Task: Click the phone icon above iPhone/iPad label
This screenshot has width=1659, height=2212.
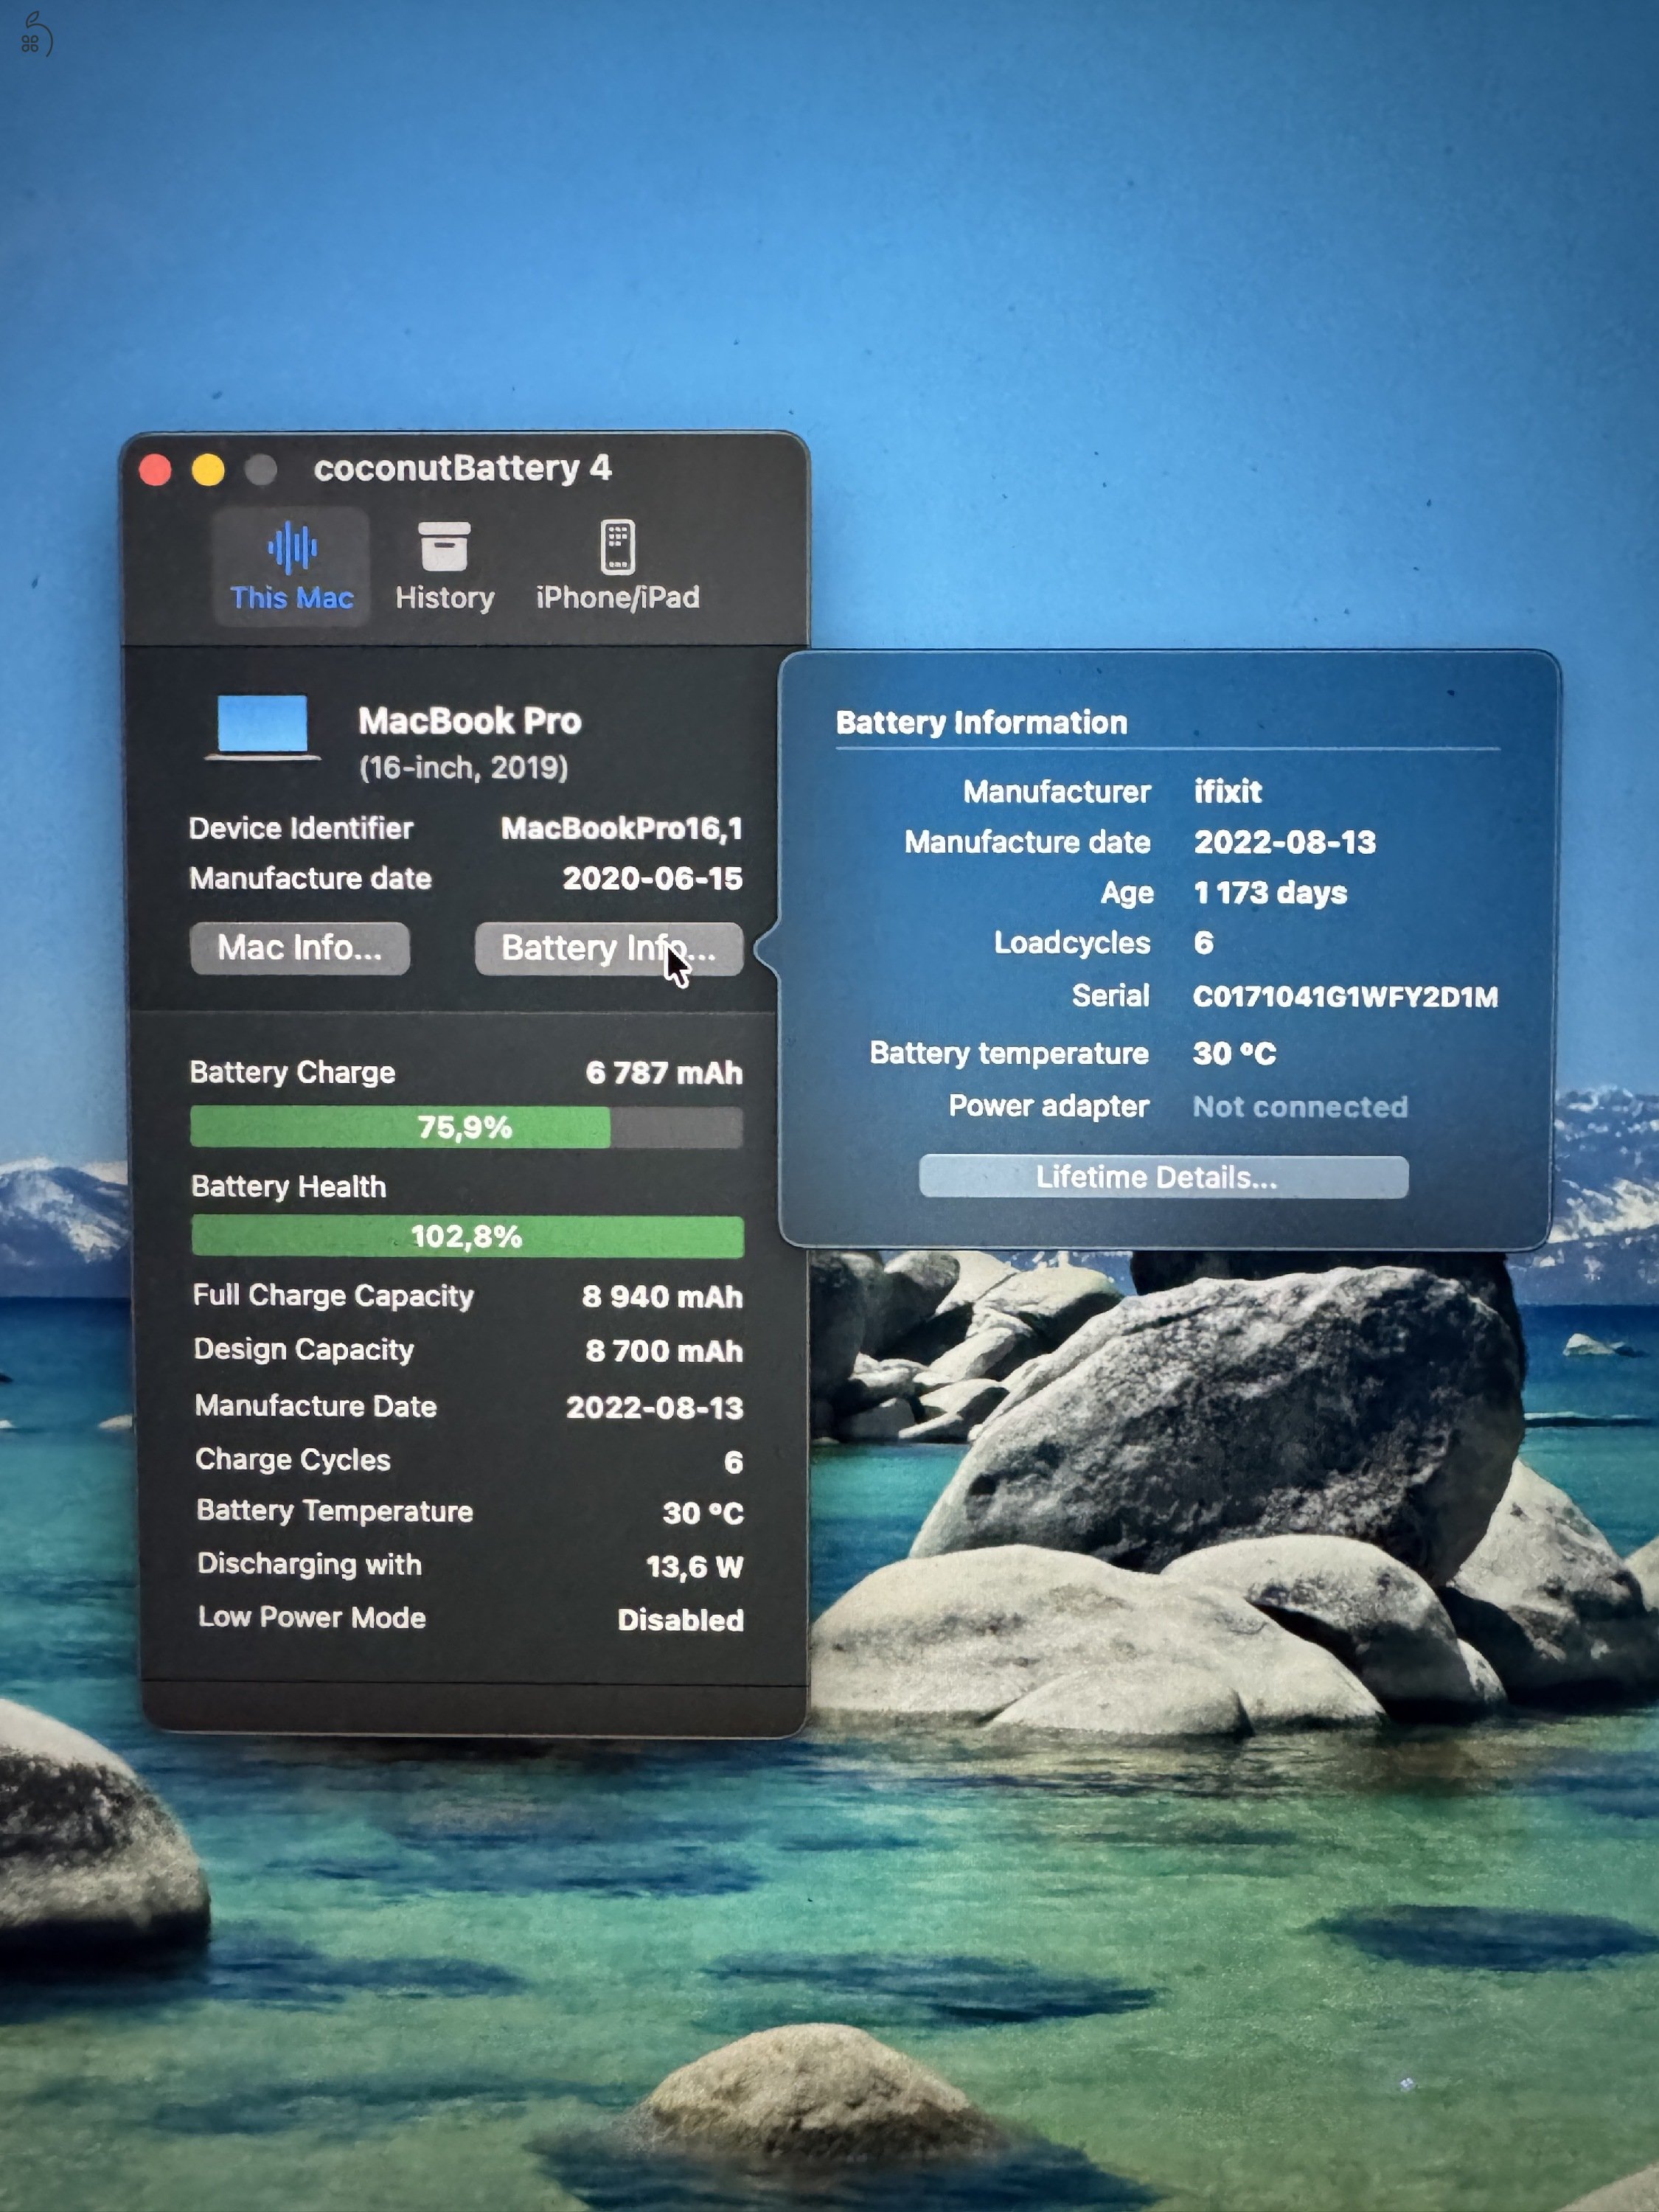Action: click(618, 547)
